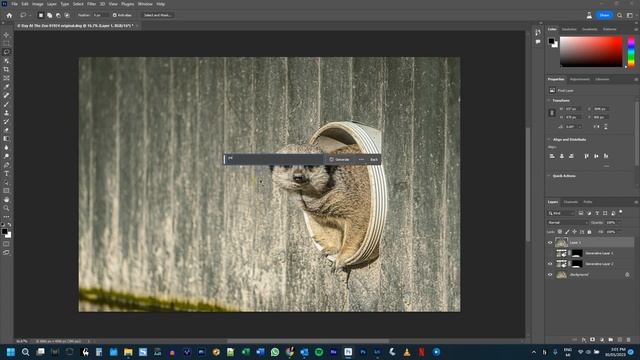Hide Layer 1 via eye icon
This screenshot has height=360, width=640.
point(550,242)
